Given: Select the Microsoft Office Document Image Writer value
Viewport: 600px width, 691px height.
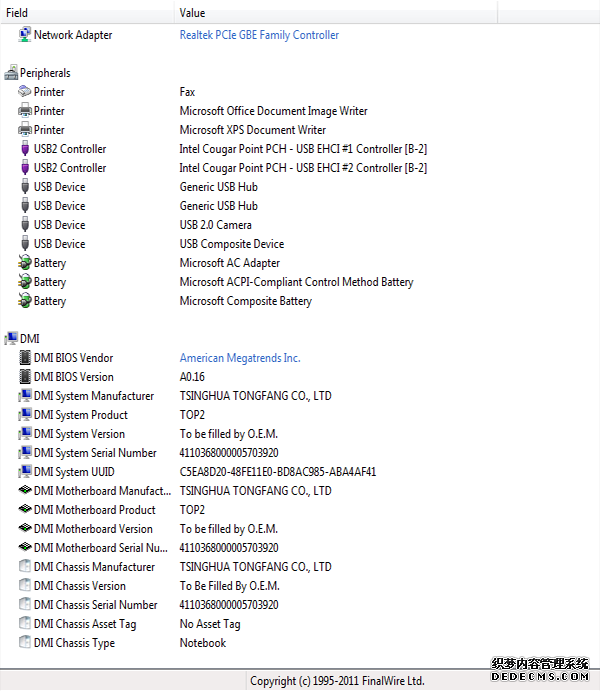Looking at the screenshot, I should (x=273, y=111).
